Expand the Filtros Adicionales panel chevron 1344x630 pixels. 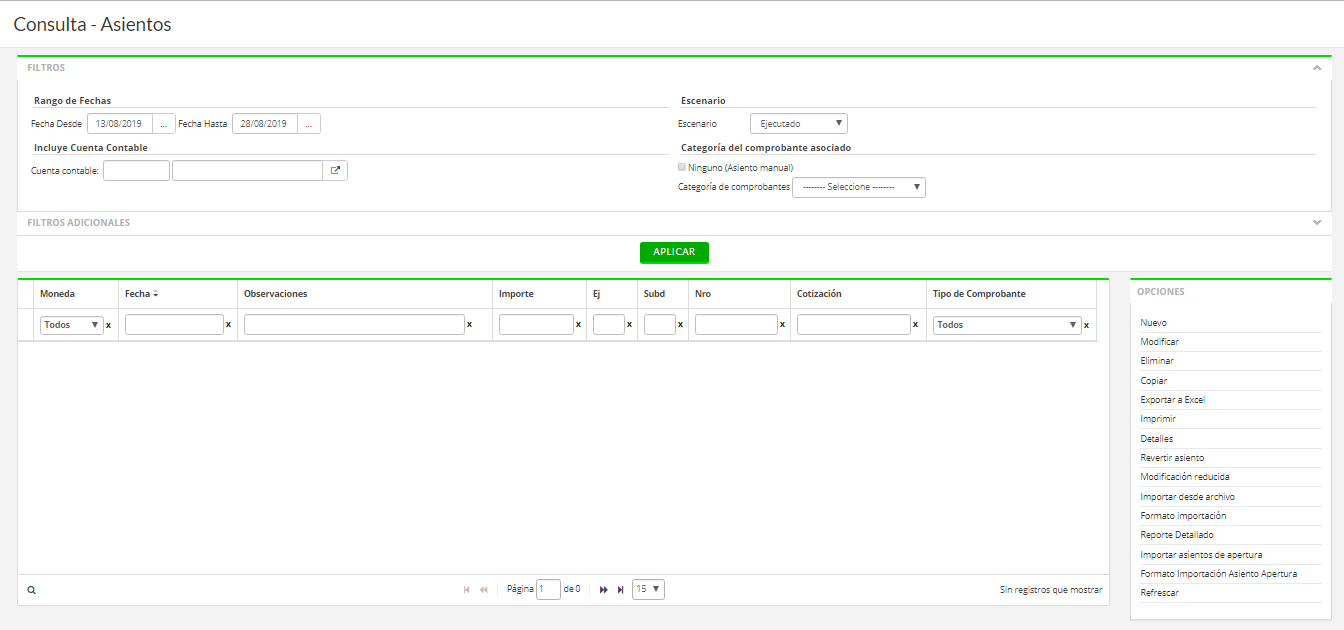pyautogui.click(x=1317, y=223)
